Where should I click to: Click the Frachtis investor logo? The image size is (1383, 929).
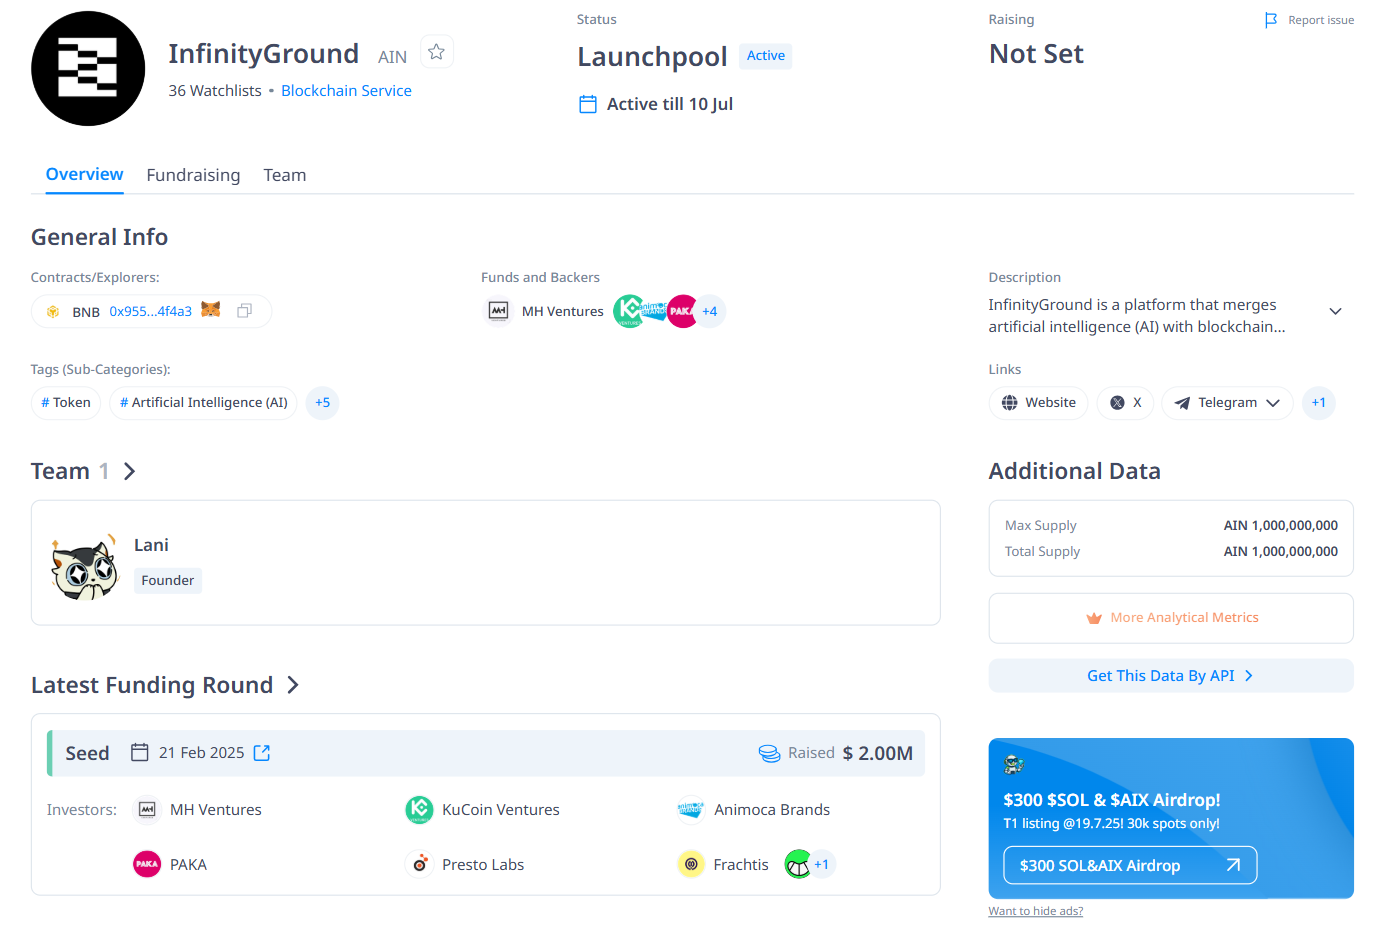point(691,864)
